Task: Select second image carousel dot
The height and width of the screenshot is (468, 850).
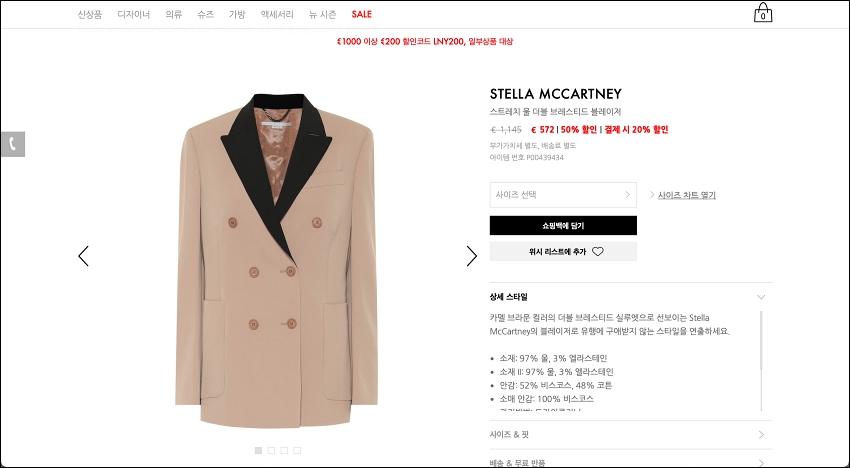Action: tap(271, 450)
